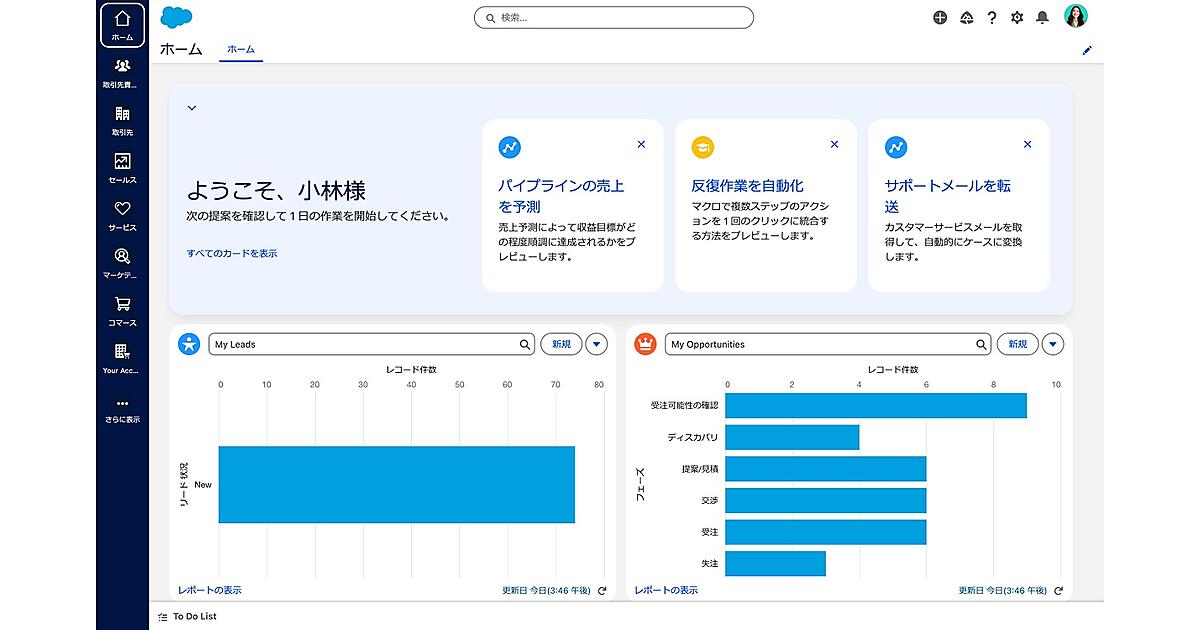Click the global search field

click(x=614, y=18)
